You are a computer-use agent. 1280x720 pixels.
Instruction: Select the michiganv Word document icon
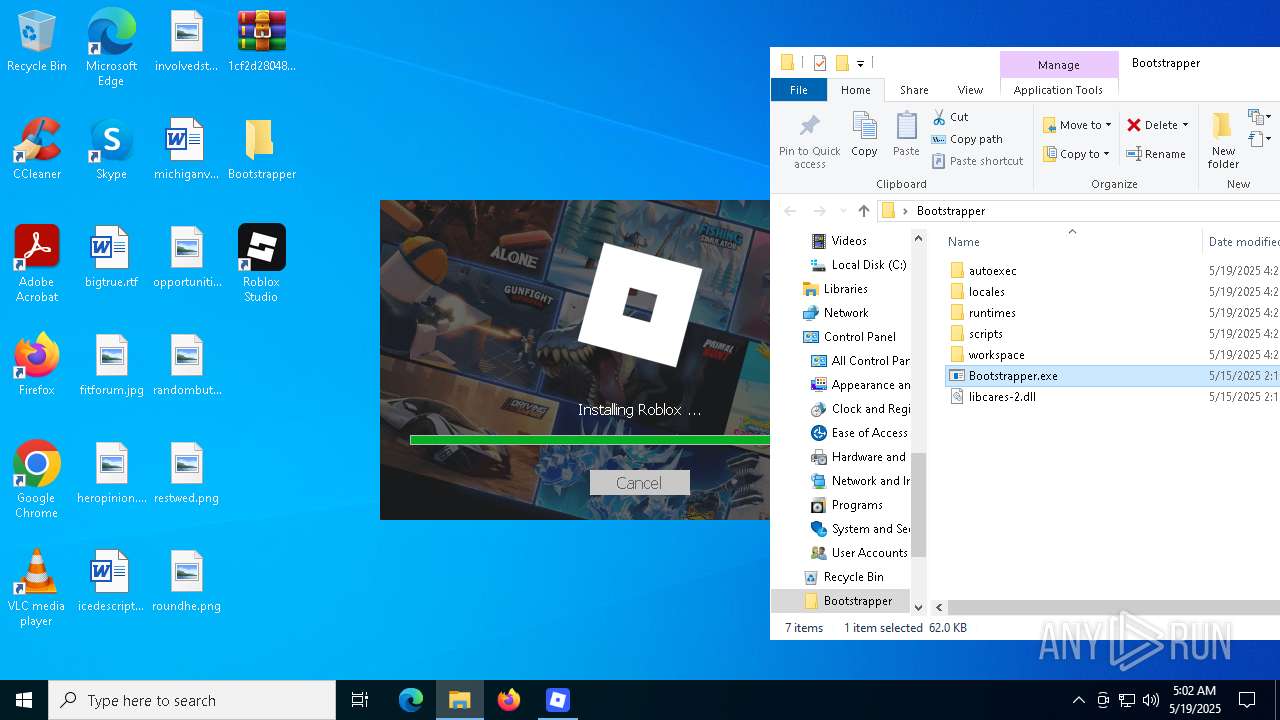[186, 149]
